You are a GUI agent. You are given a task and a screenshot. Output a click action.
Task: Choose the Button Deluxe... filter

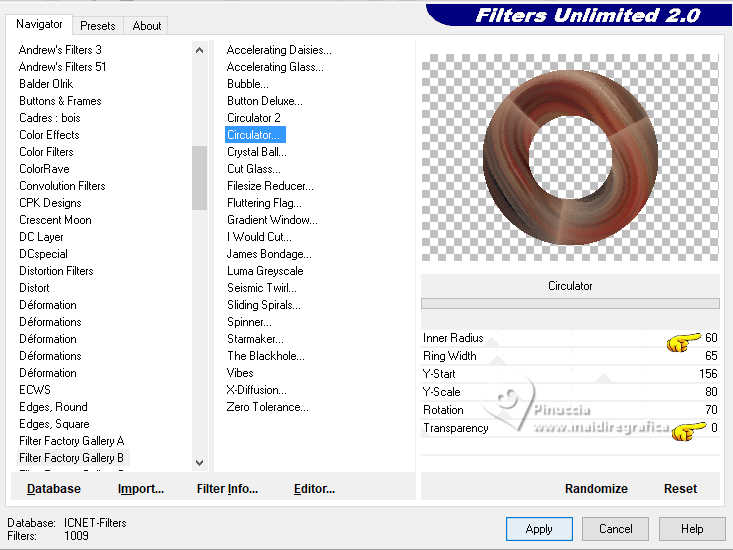(x=265, y=101)
